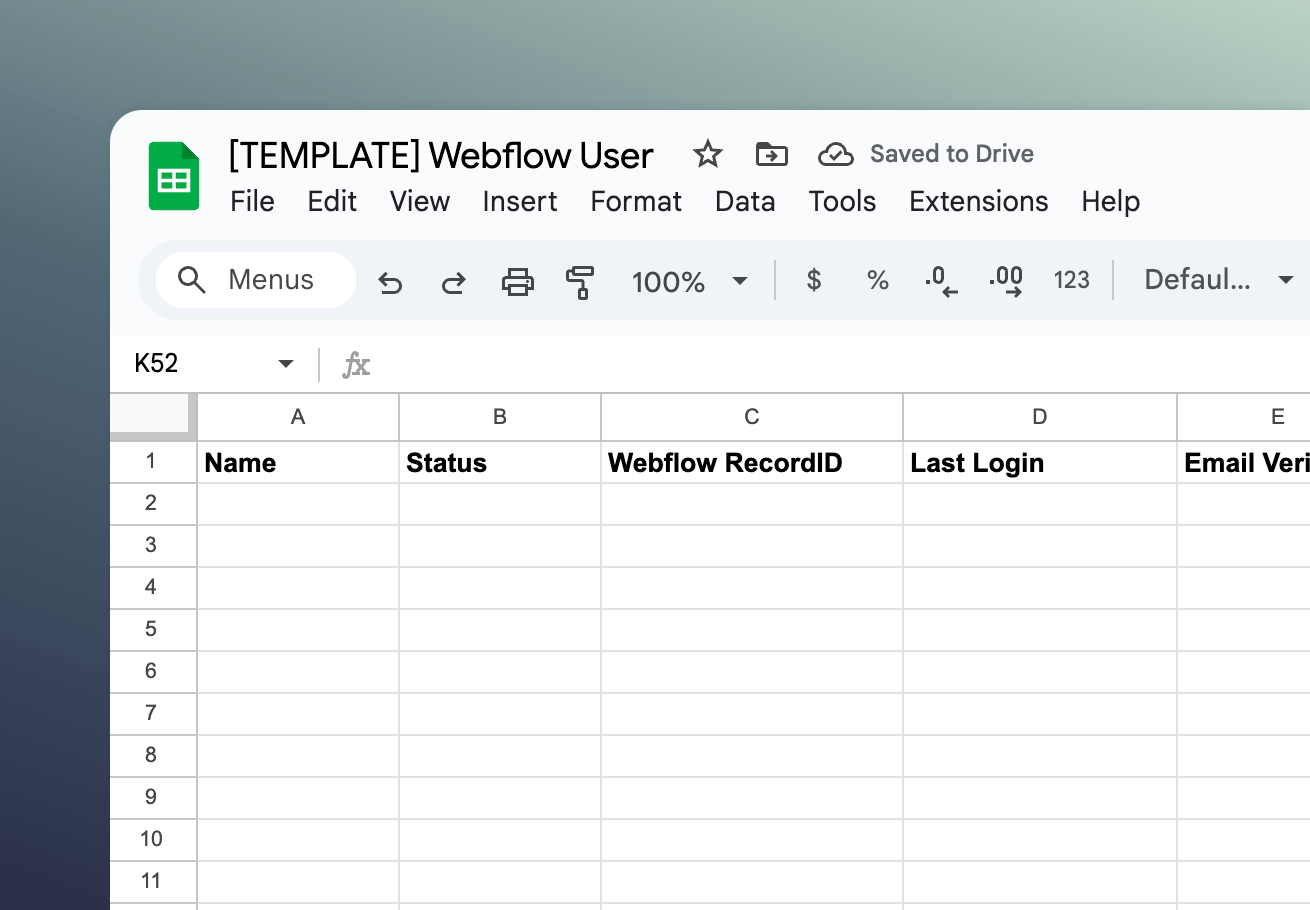
Task: Open the zoom 100% dropdown
Action: pos(690,281)
